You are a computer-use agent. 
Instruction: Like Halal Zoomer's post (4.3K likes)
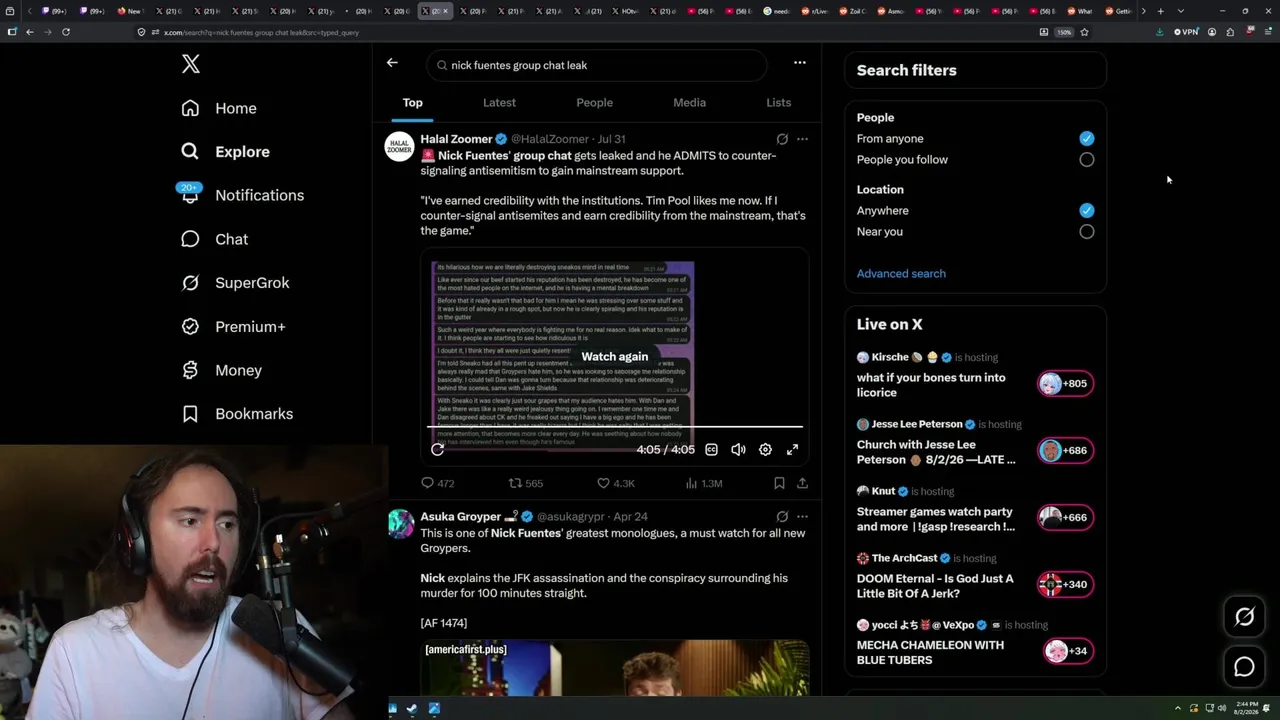(x=615, y=483)
